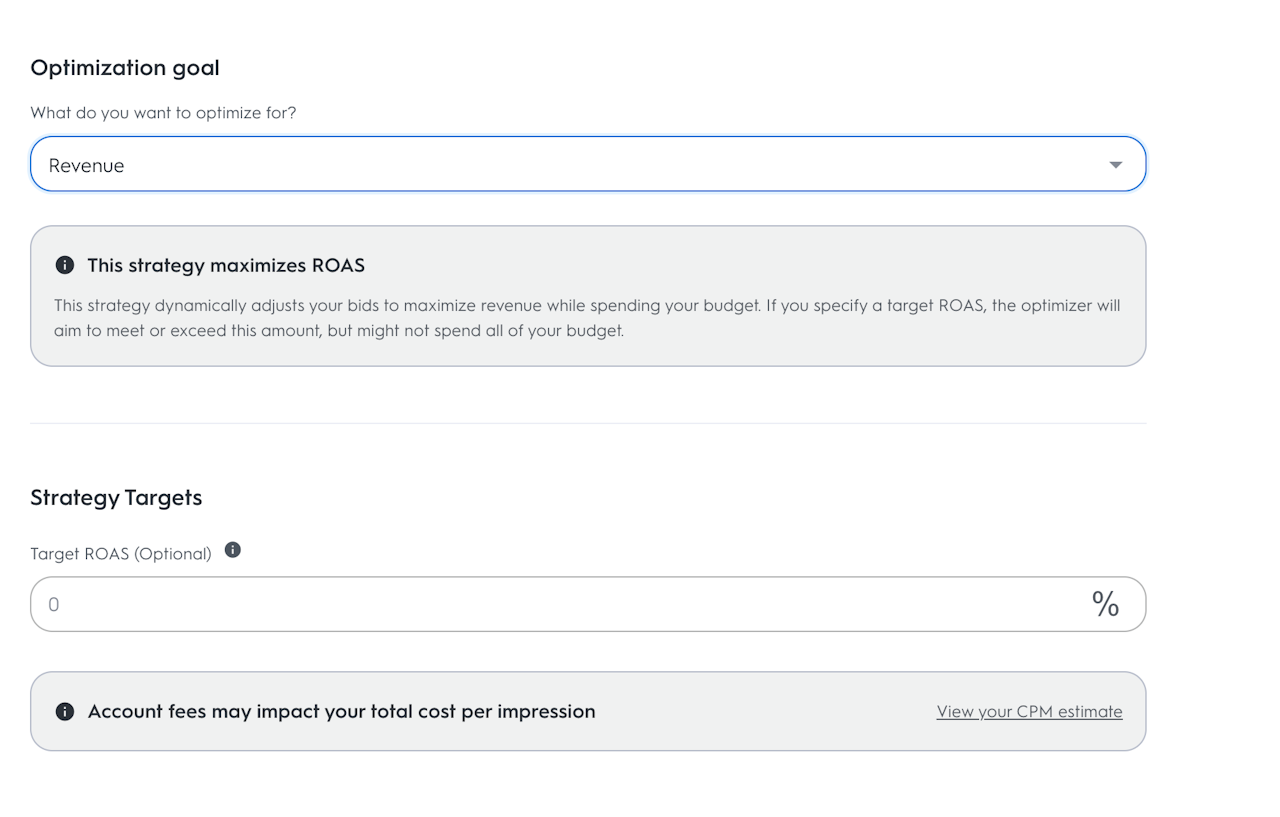Image resolution: width=1280 pixels, height=817 pixels.
Task: Click the 'Optimization goal' heading
Action: tap(125, 68)
